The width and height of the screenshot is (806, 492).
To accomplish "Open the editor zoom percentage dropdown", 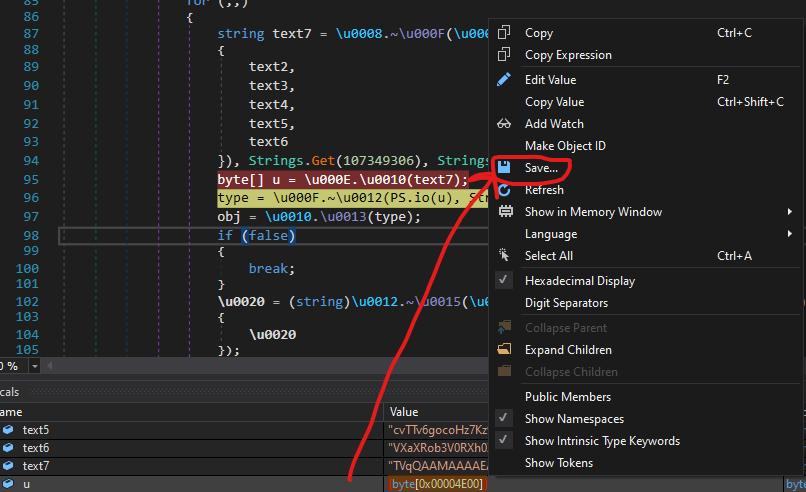I will pyautogui.click(x=35, y=367).
